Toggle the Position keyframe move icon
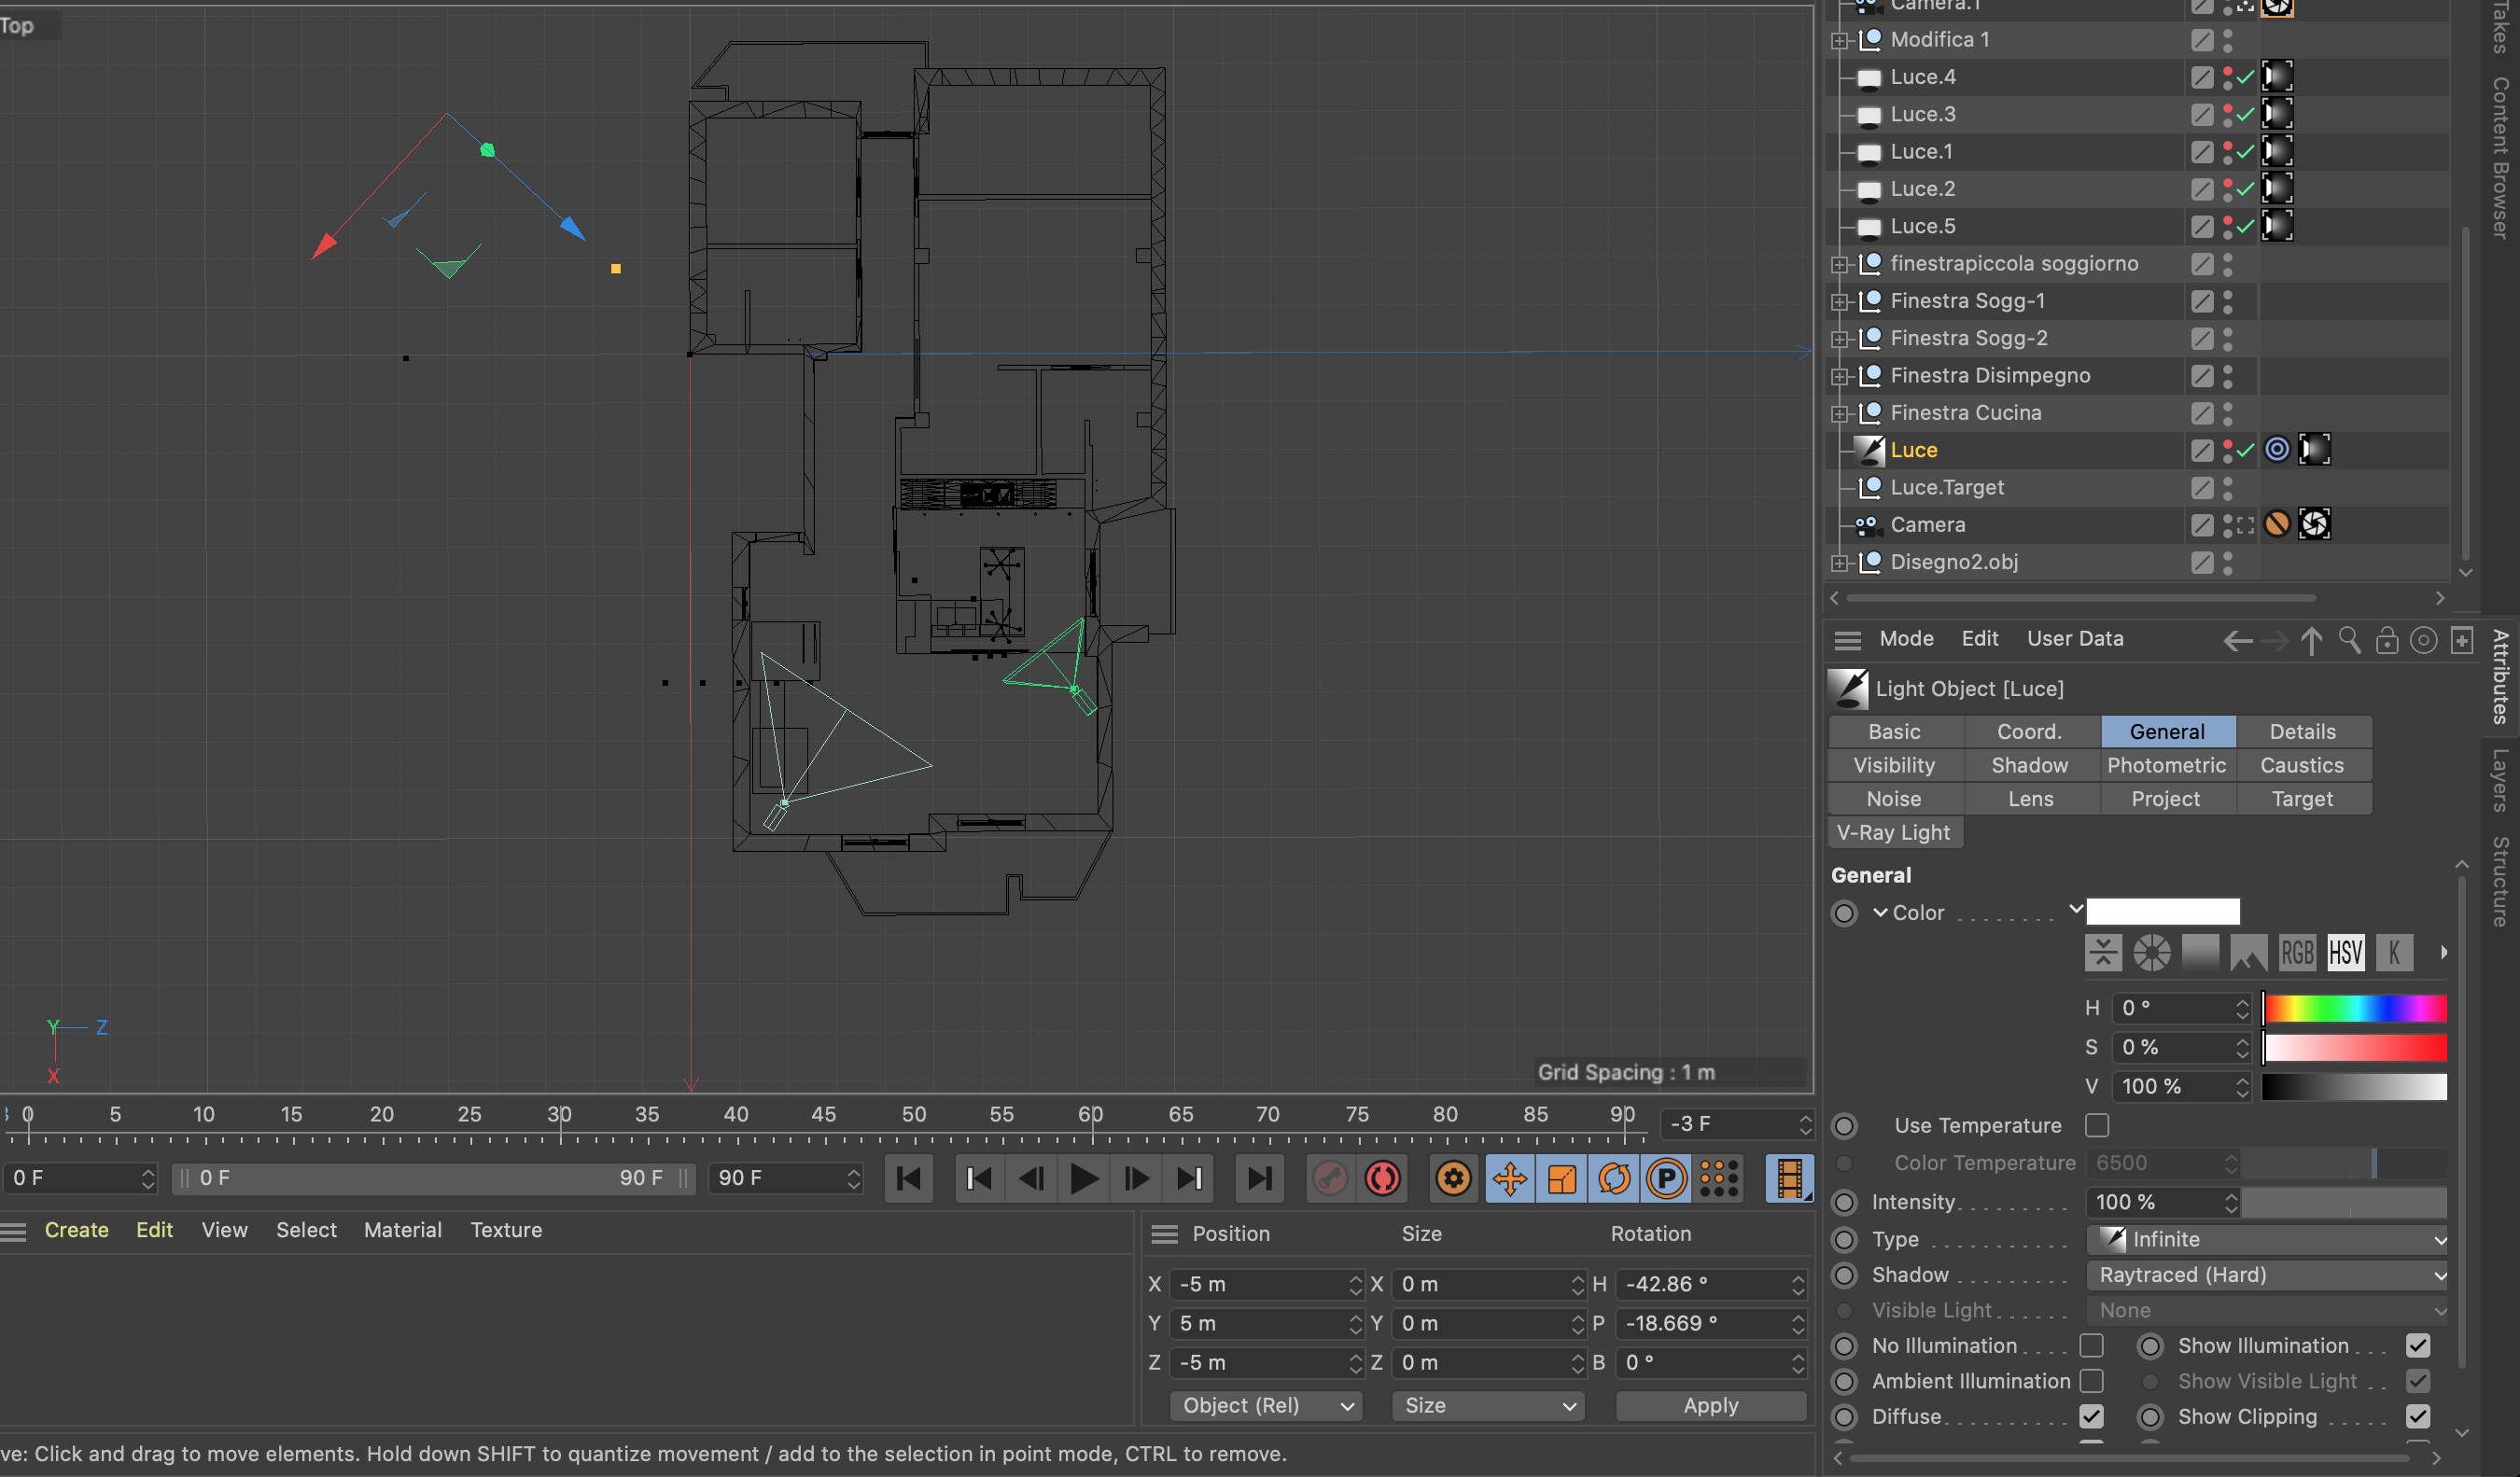The width and height of the screenshot is (2520, 1477). [1509, 1179]
